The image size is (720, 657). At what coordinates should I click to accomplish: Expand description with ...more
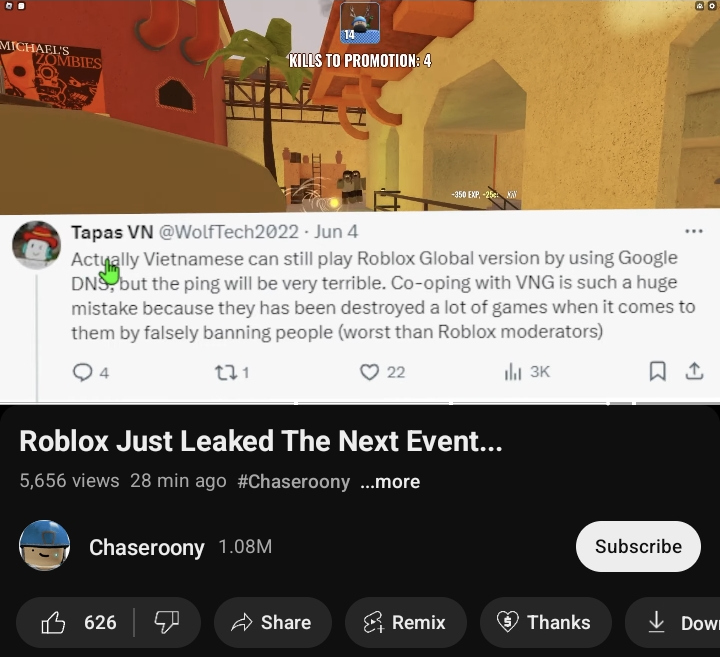pos(390,482)
